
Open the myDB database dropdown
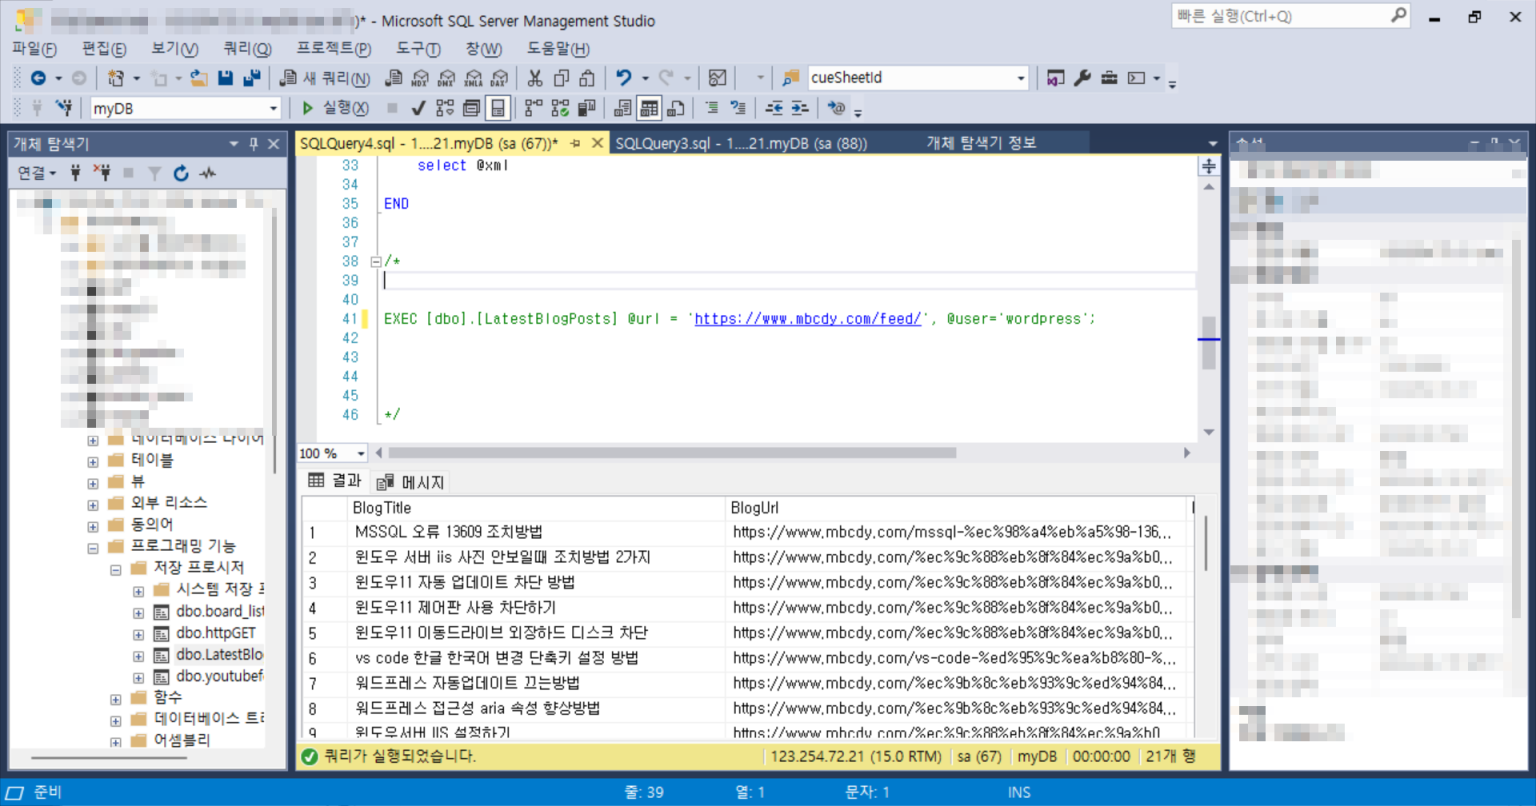tap(272, 107)
